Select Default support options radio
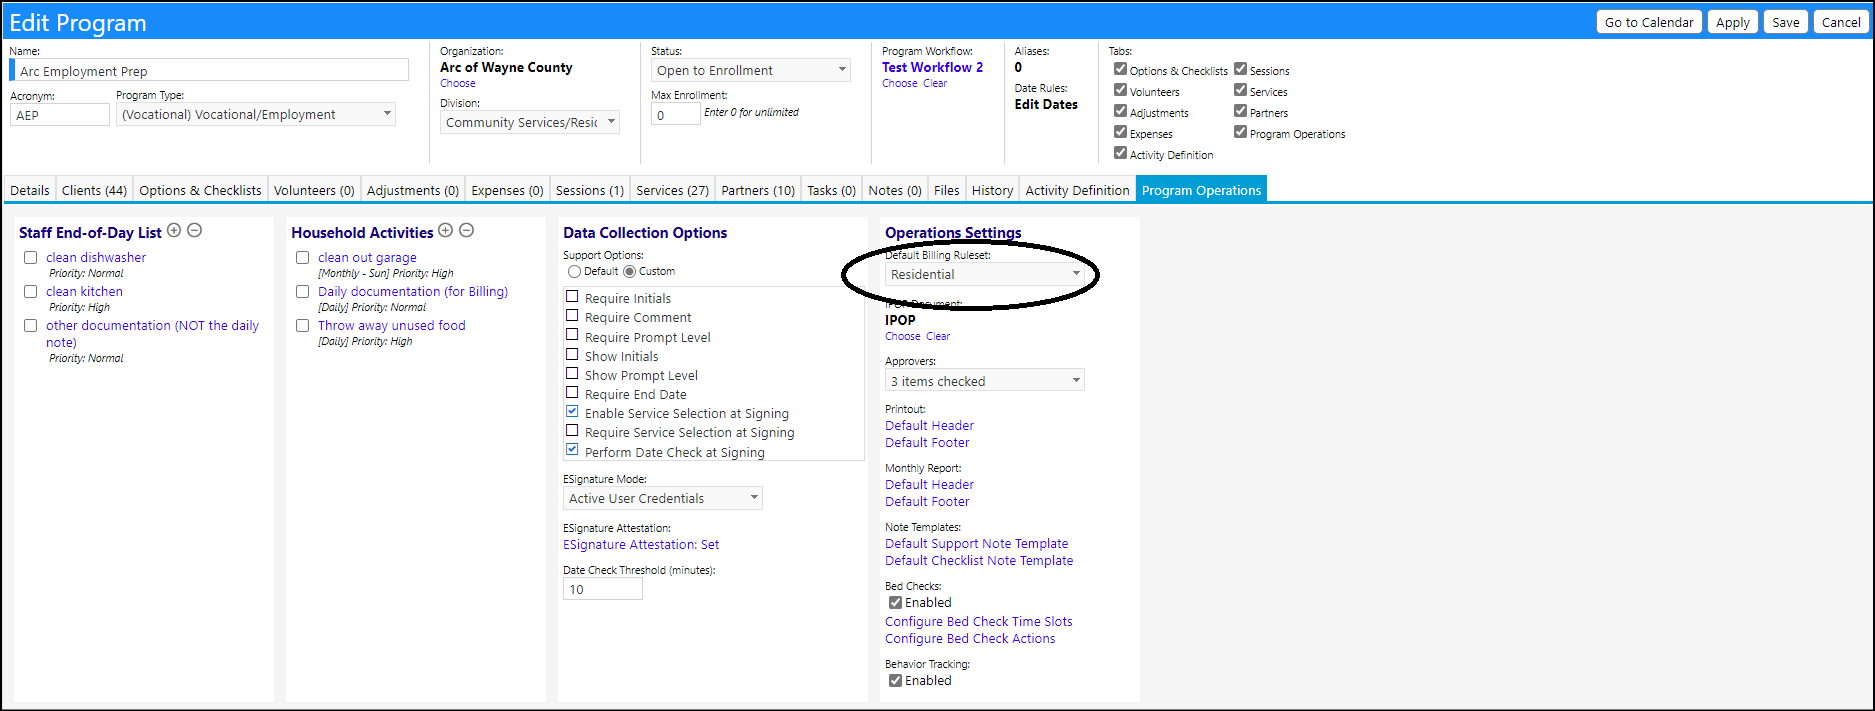 point(574,271)
